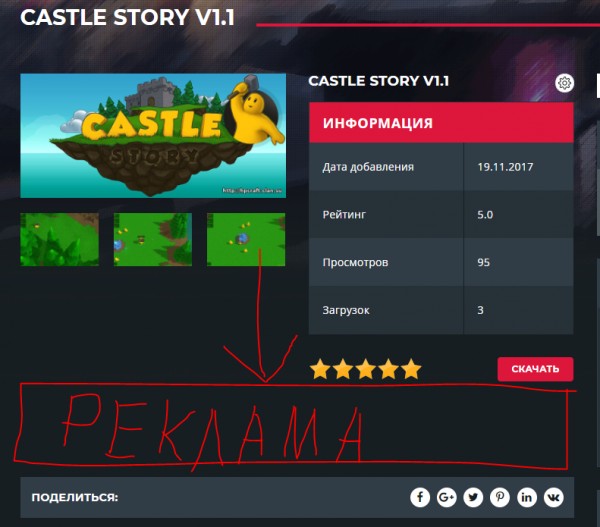Click the gear settings icon
Screen dimensions: 600x527
click(564, 83)
